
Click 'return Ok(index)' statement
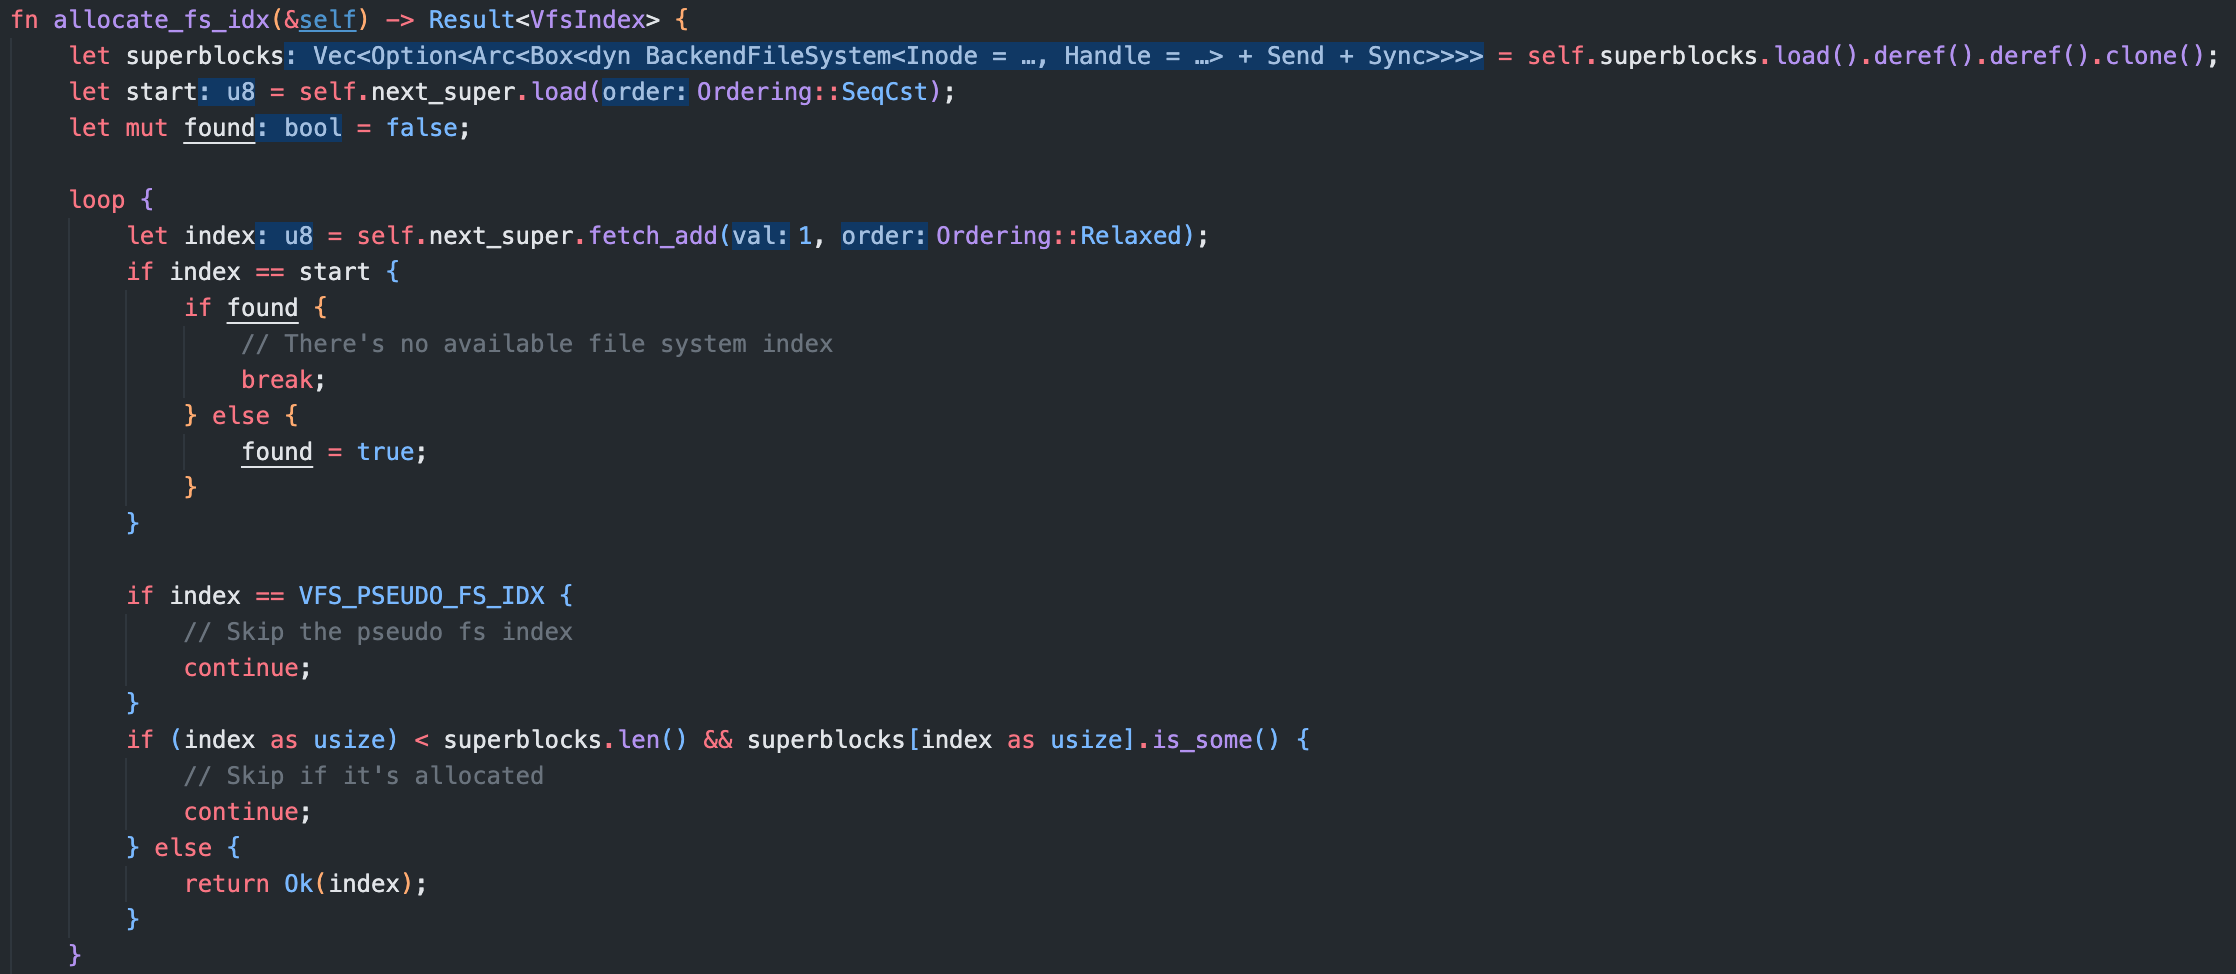point(305,884)
